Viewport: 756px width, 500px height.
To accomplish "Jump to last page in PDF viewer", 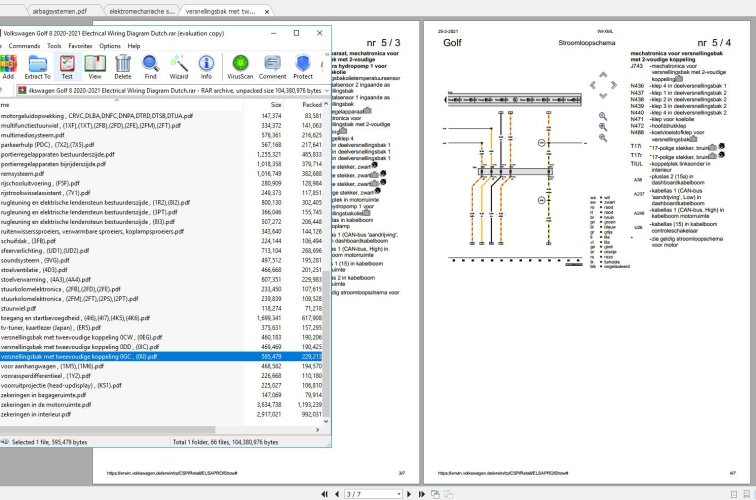I will (421, 494).
